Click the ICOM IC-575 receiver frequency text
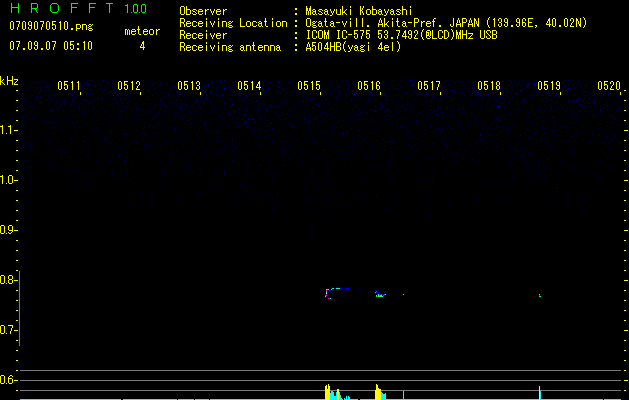 (401, 35)
